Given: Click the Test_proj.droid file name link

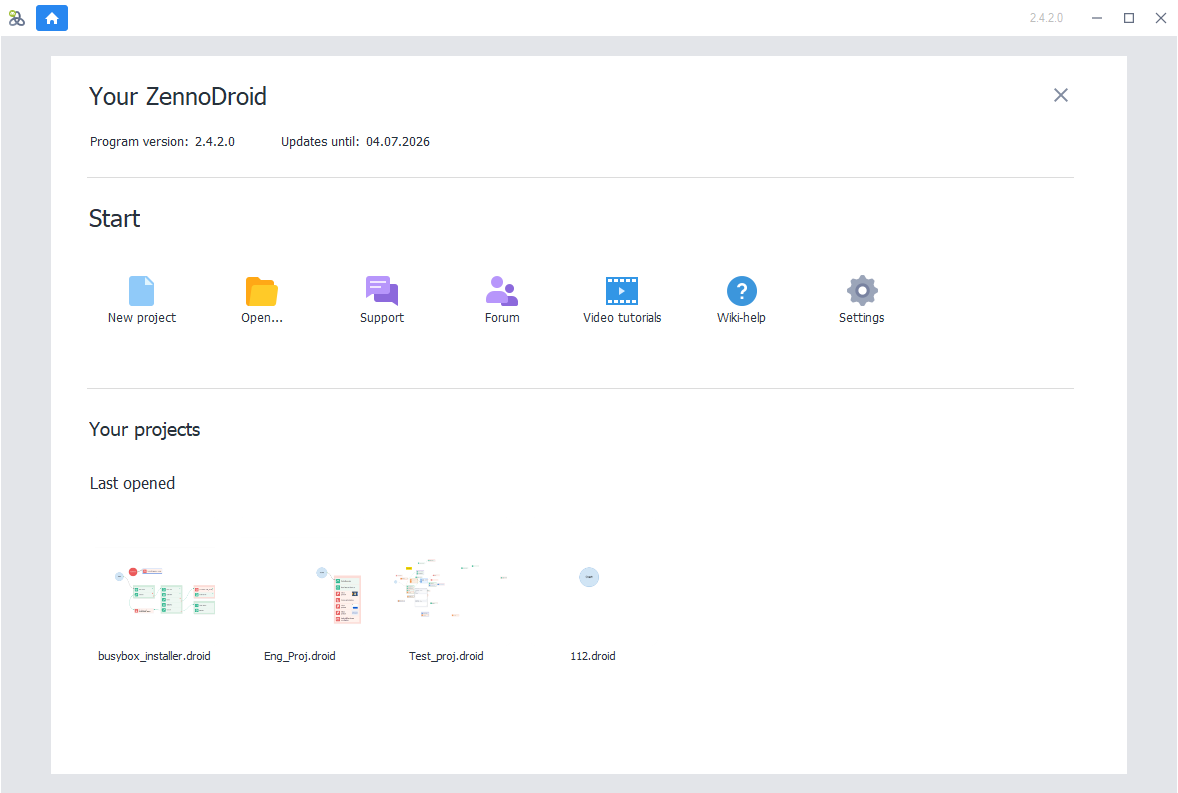Looking at the screenshot, I should point(446,656).
